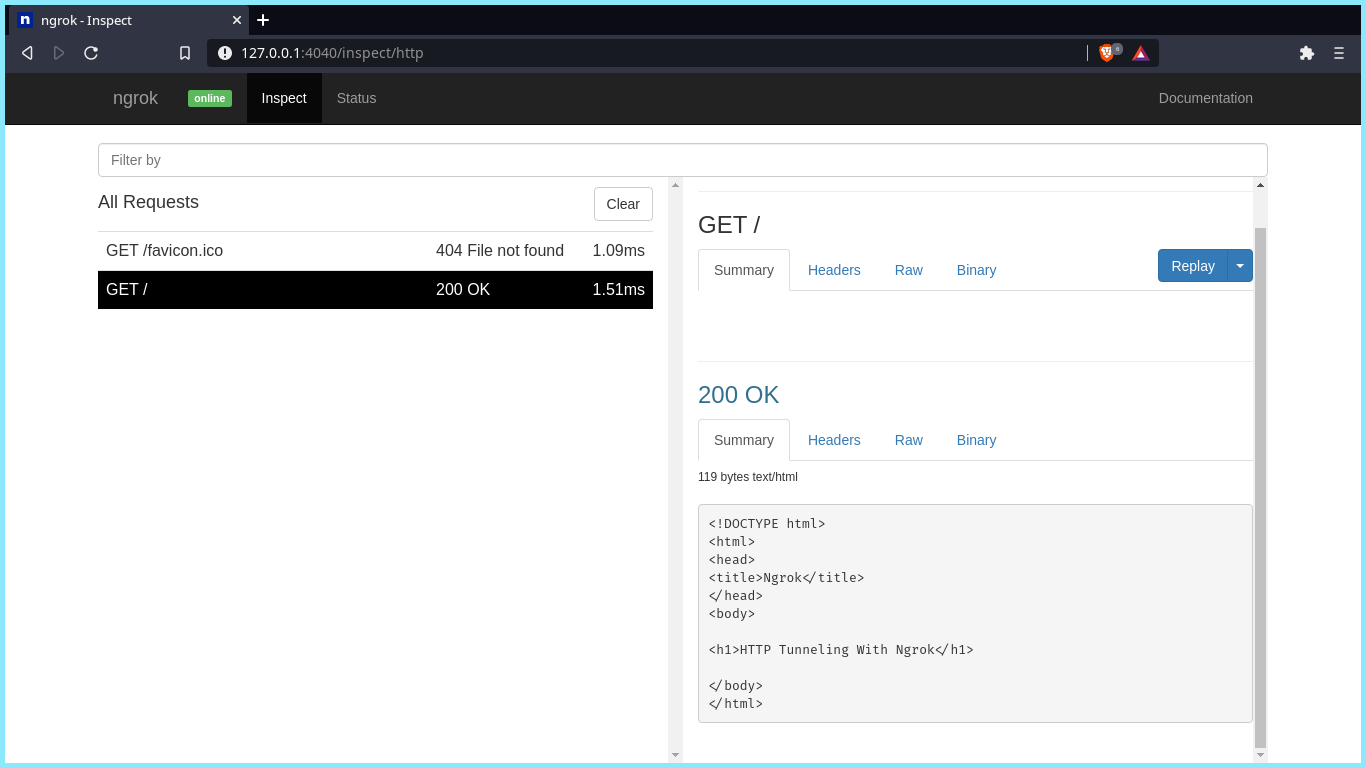The image size is (1366, 768).
Task: Click the browser forward arrow
Action: click(59, 53)
